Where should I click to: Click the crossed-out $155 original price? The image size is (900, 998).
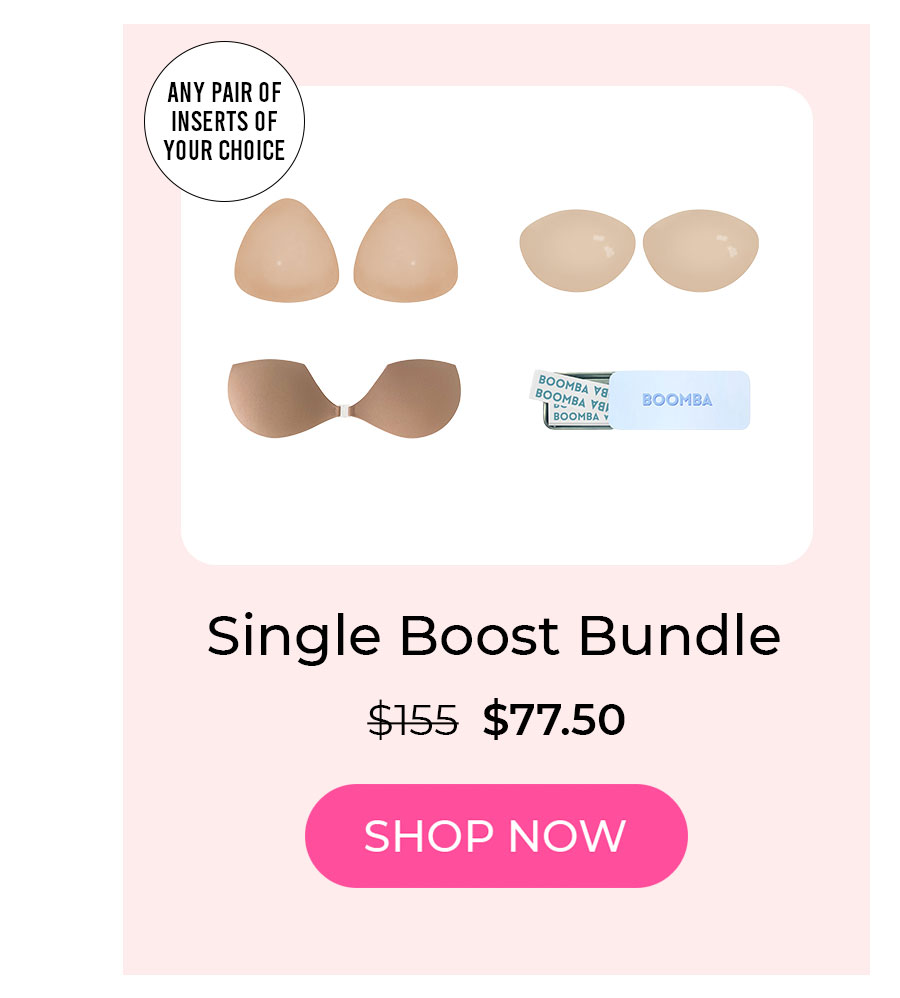(413, 720)
